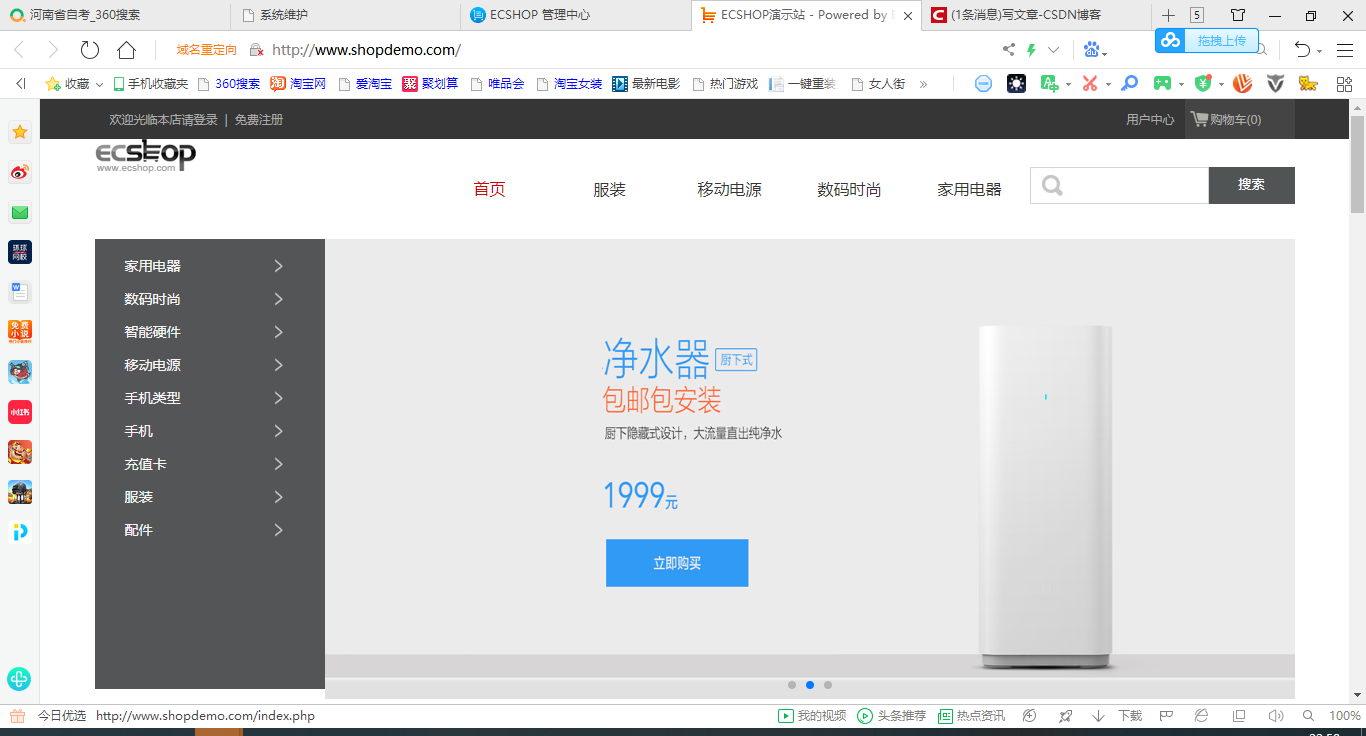This screenshot has width=1366, height=736.
Task: Toggle the ad blocker stop-sign icon
Action: pos(984,83)
